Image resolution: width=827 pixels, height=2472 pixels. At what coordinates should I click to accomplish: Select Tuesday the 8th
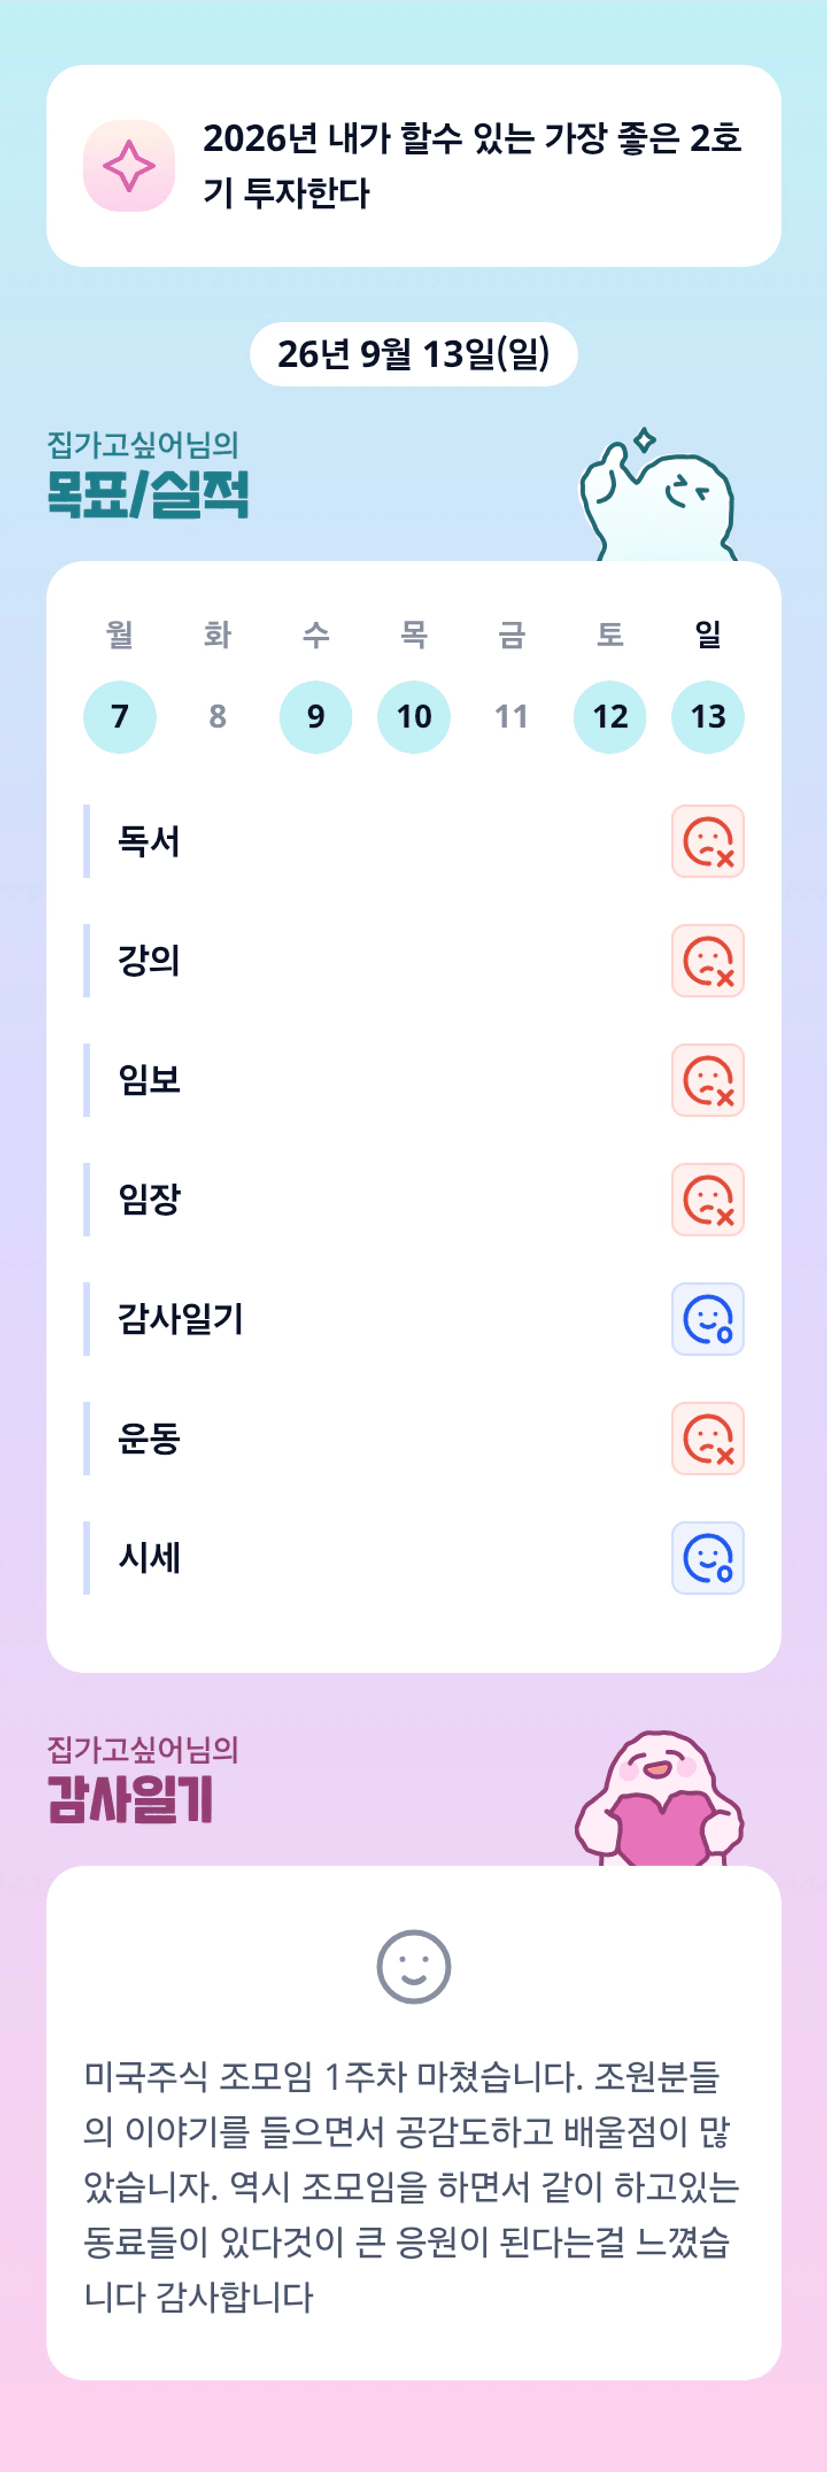click(217, 717)
